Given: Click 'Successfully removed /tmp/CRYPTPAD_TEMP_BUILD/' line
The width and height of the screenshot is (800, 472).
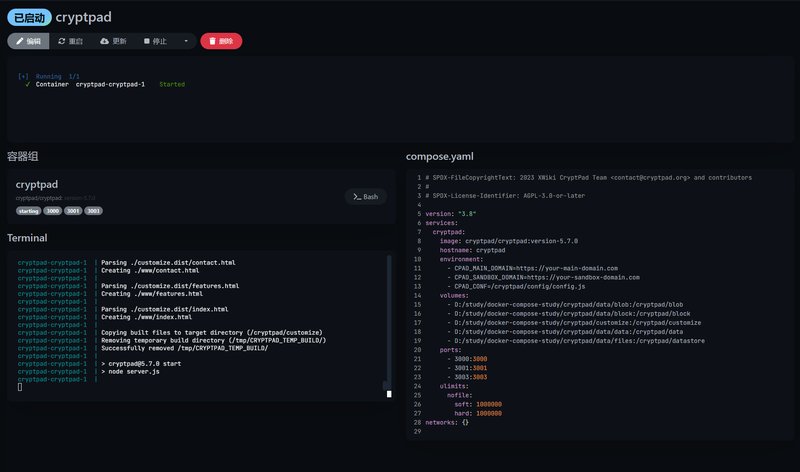Looking at the screenshot, I should tap(185, 348).
